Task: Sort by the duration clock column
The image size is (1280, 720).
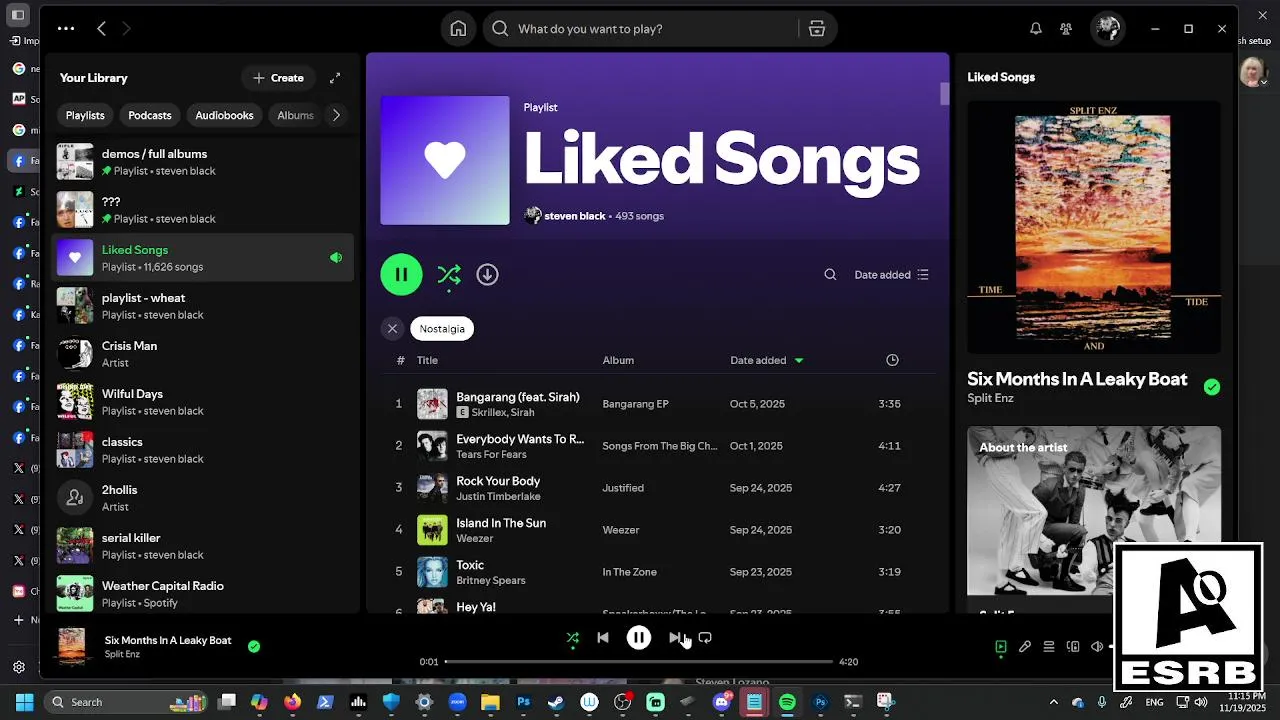Action: [x=892, y=360]
